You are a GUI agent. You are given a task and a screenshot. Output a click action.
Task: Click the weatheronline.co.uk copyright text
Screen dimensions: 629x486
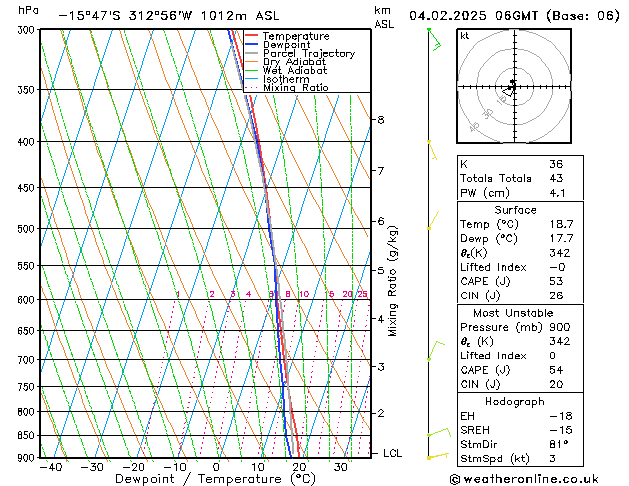[524, 479]
